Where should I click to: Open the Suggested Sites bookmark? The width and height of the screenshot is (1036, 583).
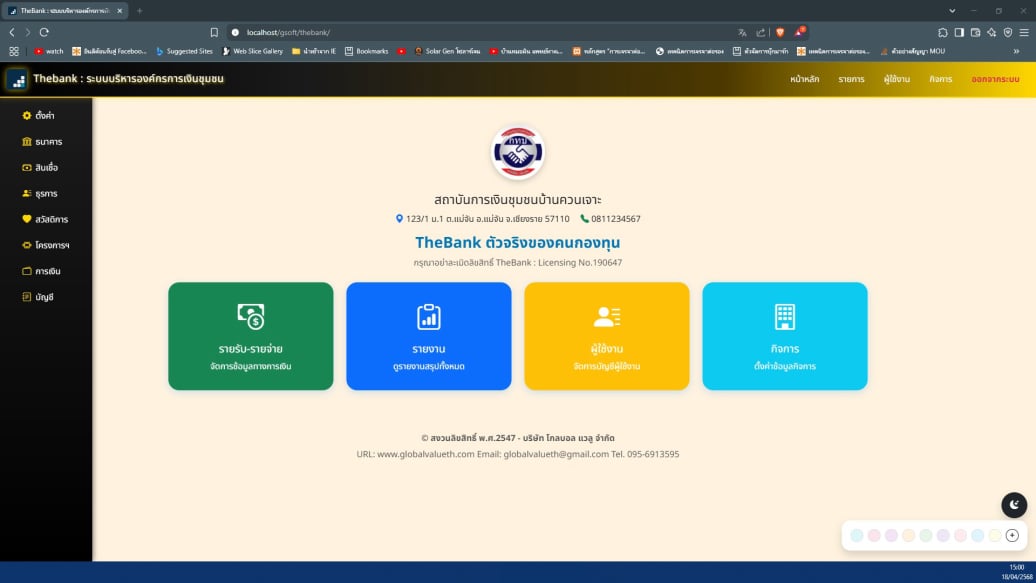184,51
